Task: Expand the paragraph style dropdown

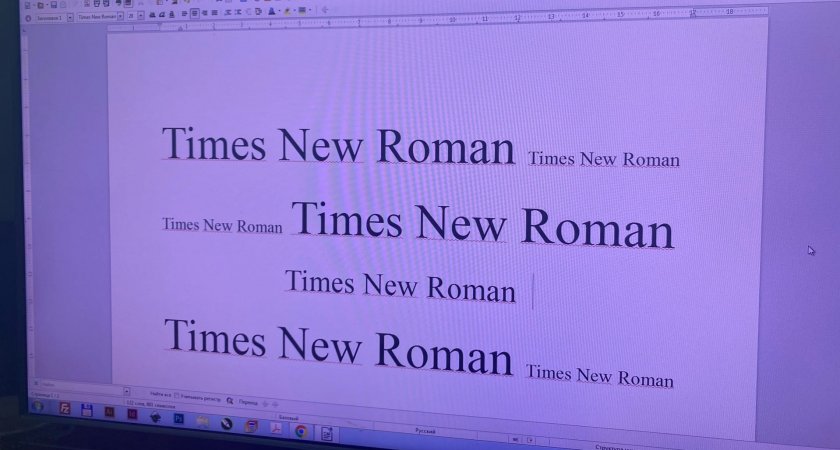Action: (70, 18)
